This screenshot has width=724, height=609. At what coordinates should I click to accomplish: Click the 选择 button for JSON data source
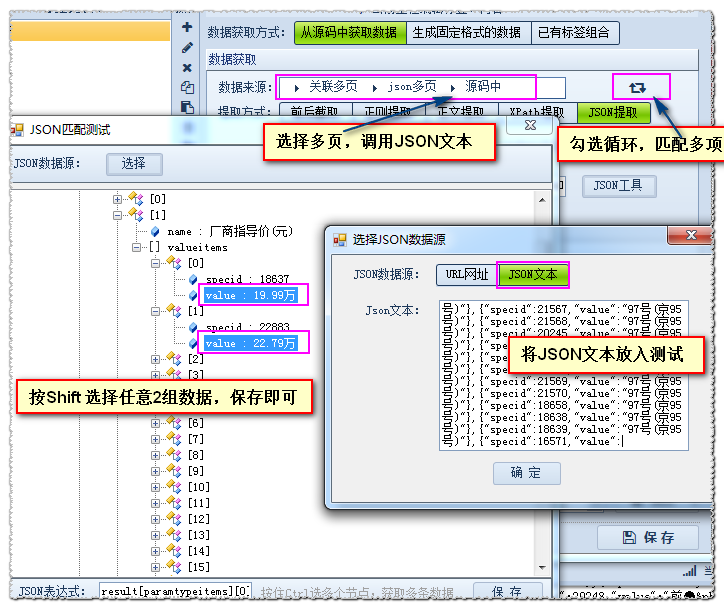point(134,164)
